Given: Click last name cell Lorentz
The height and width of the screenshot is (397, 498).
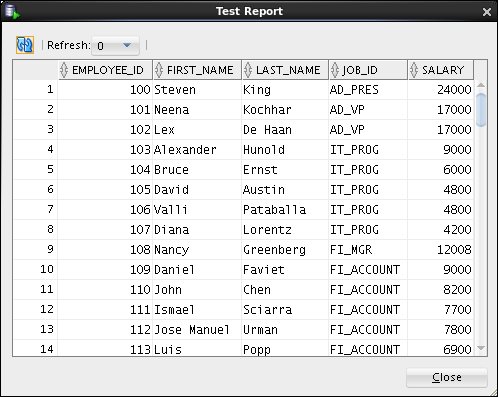Looking at the screenshot, I should click(285, 230).
